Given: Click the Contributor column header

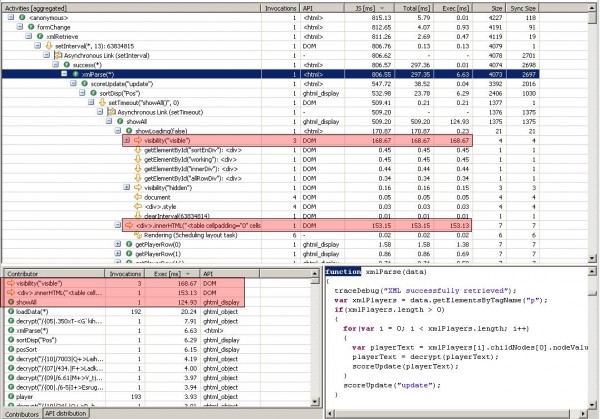Looking at the screenshot, I should pos(54,274).
